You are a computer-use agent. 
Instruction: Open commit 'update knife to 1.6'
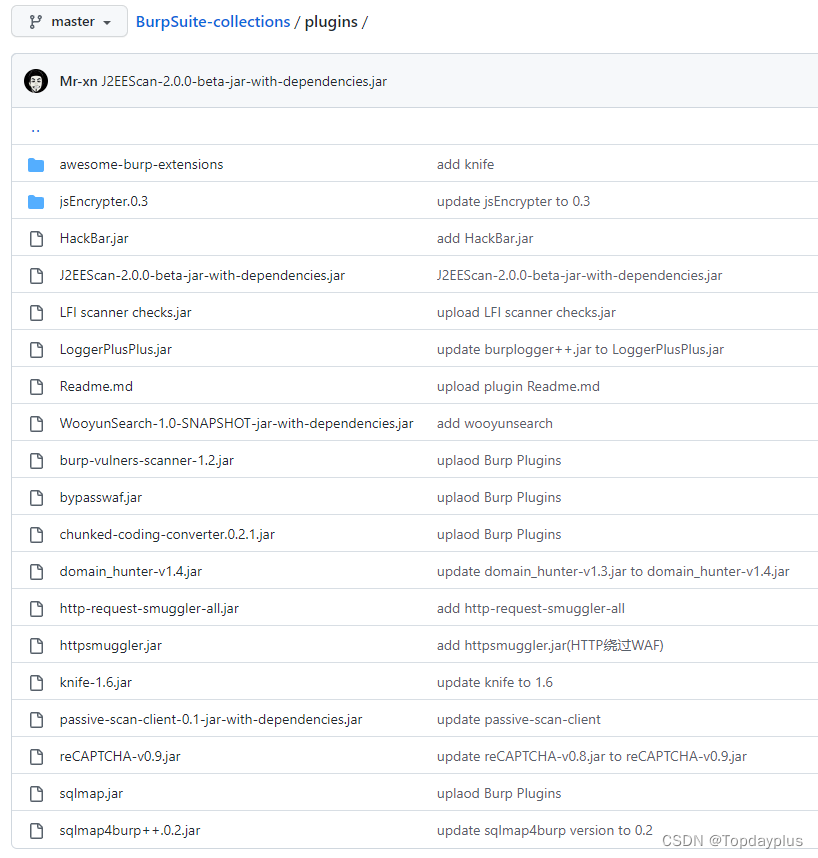coord(495,682)
